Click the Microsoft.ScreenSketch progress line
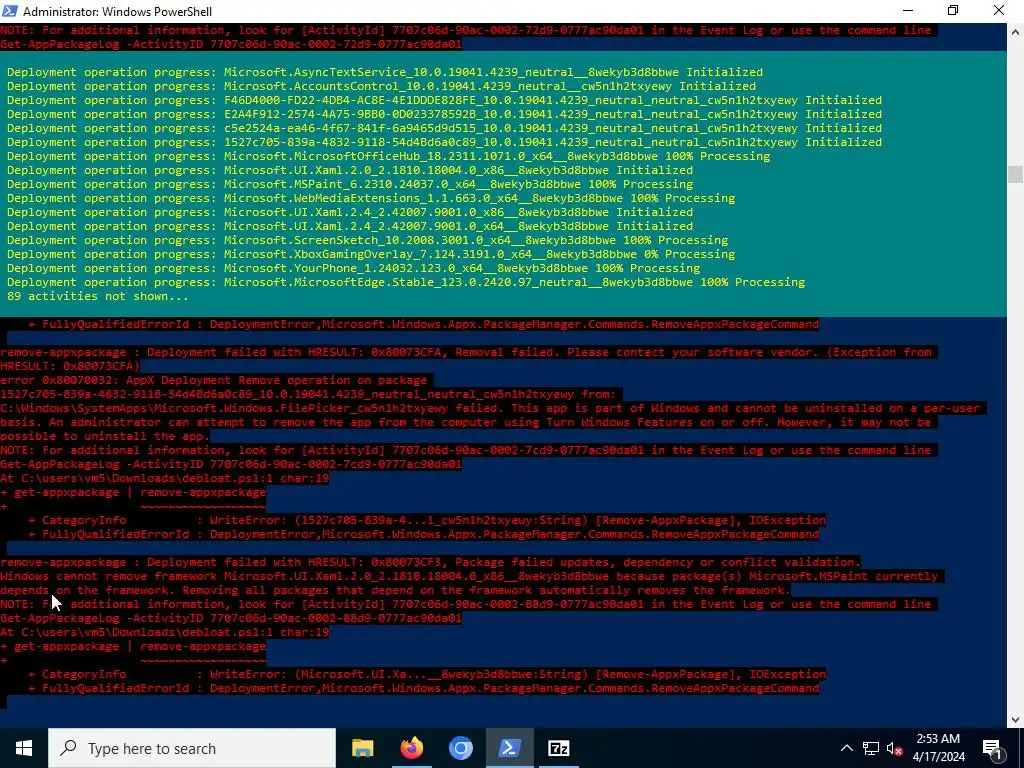The image size is (1024, 768). 368,240
